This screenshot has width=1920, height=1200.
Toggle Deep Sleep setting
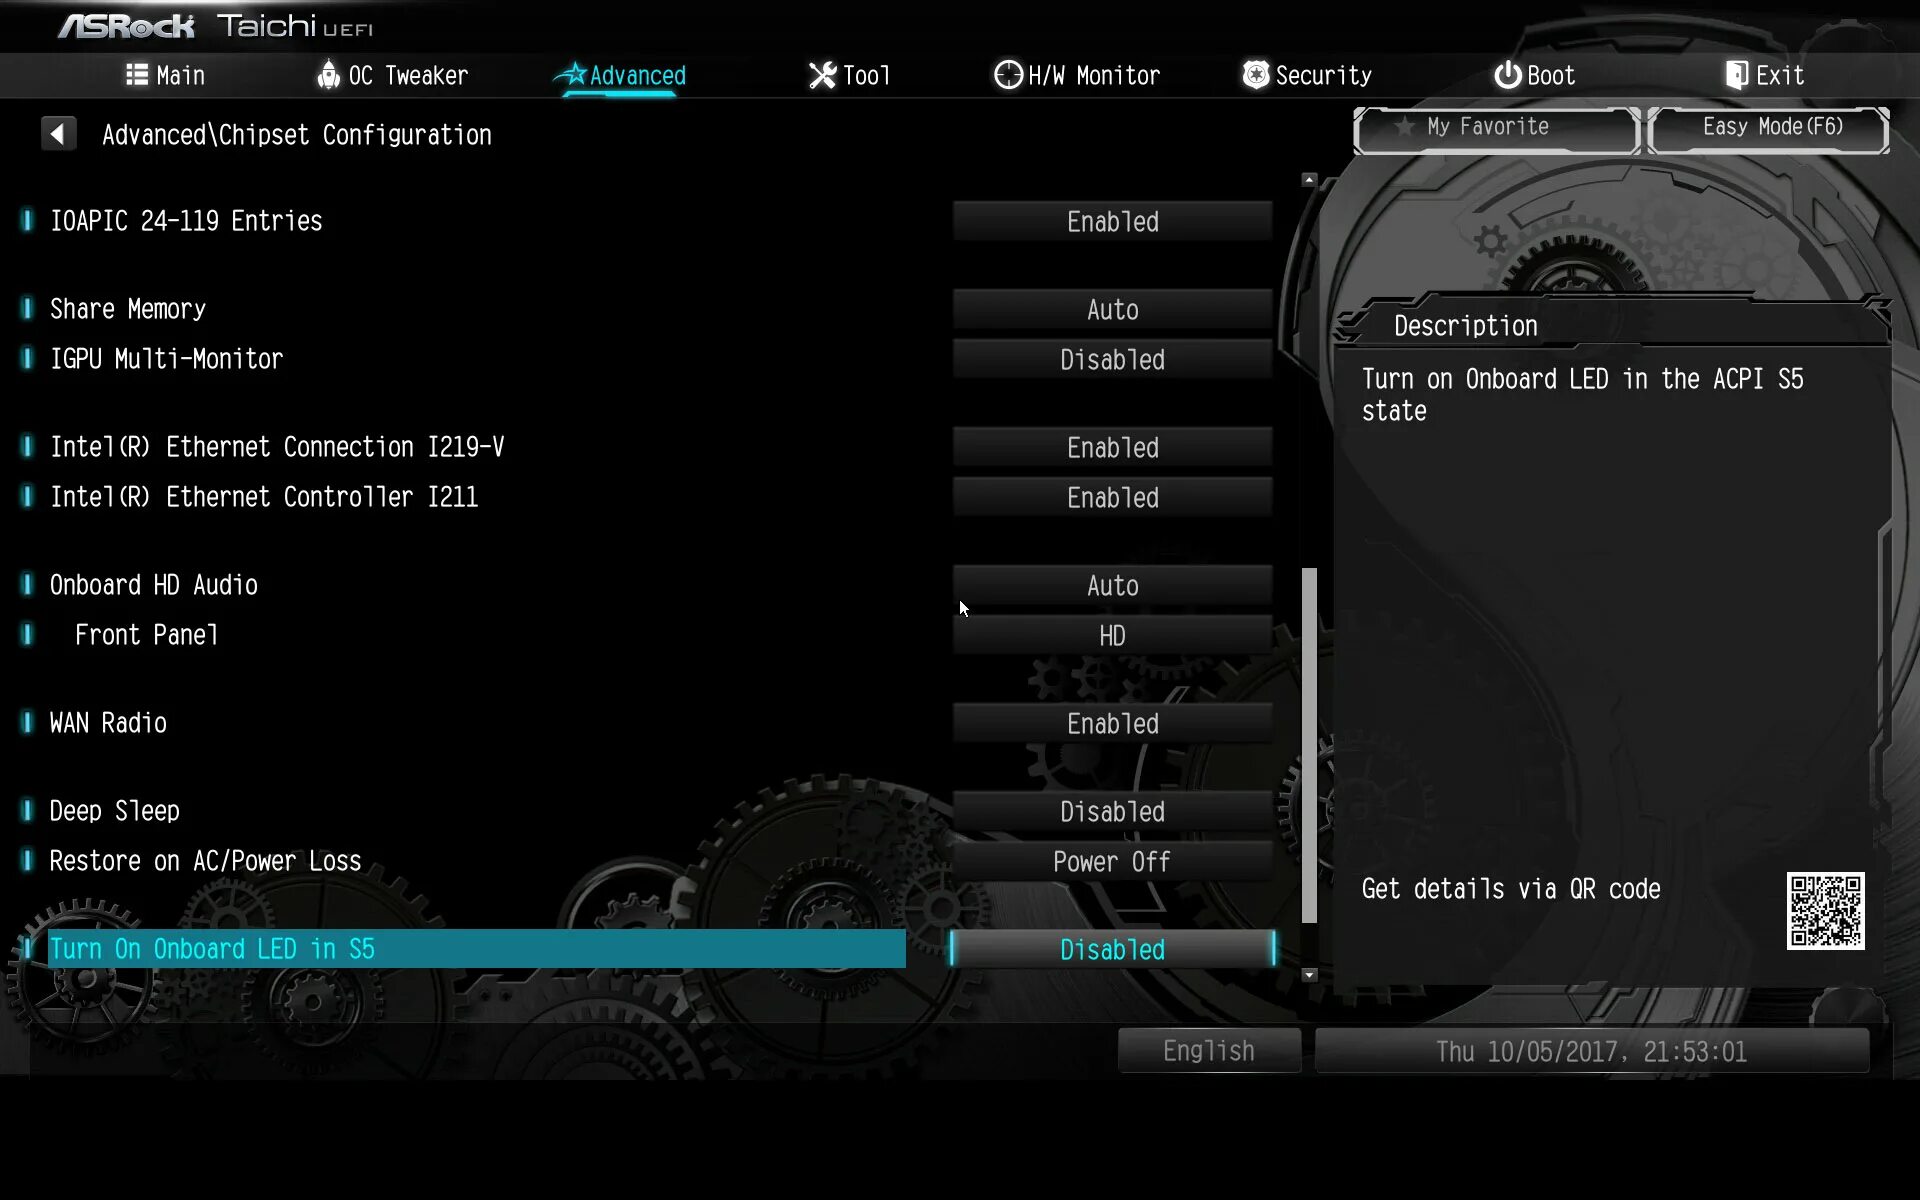1113,812
